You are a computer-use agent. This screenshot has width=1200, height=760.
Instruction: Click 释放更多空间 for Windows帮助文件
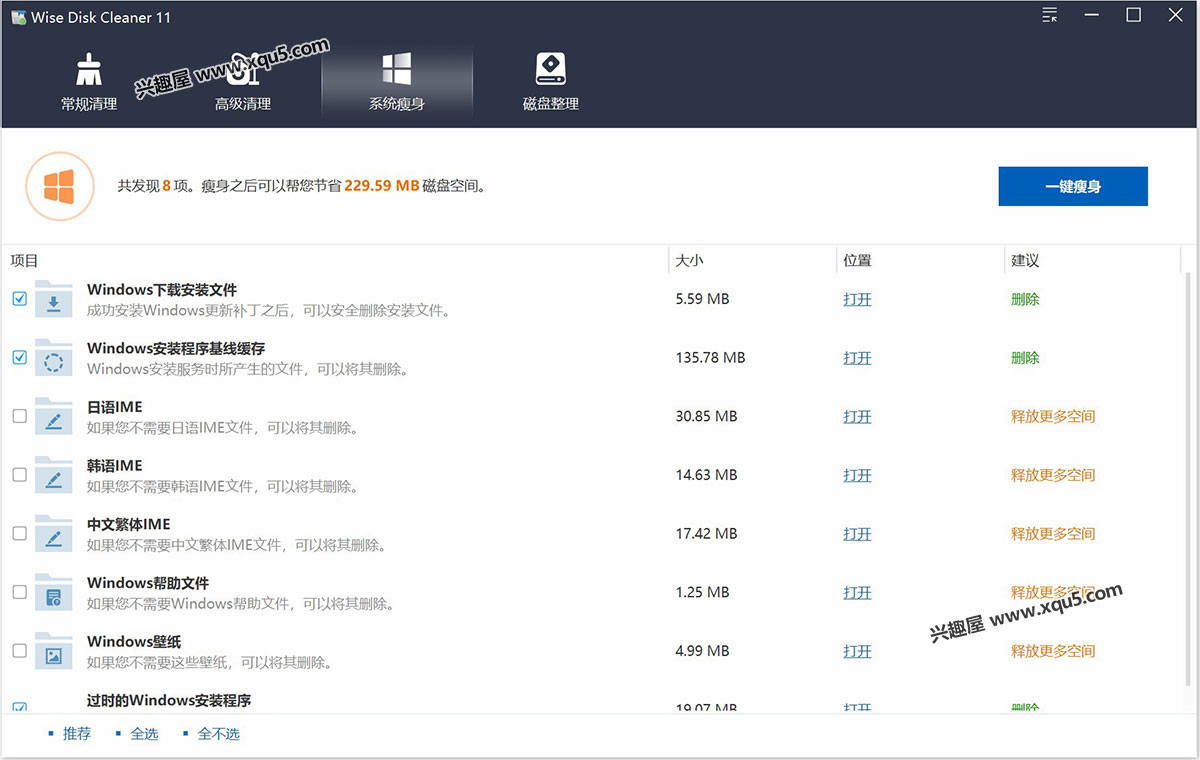tap(1053, 592)
